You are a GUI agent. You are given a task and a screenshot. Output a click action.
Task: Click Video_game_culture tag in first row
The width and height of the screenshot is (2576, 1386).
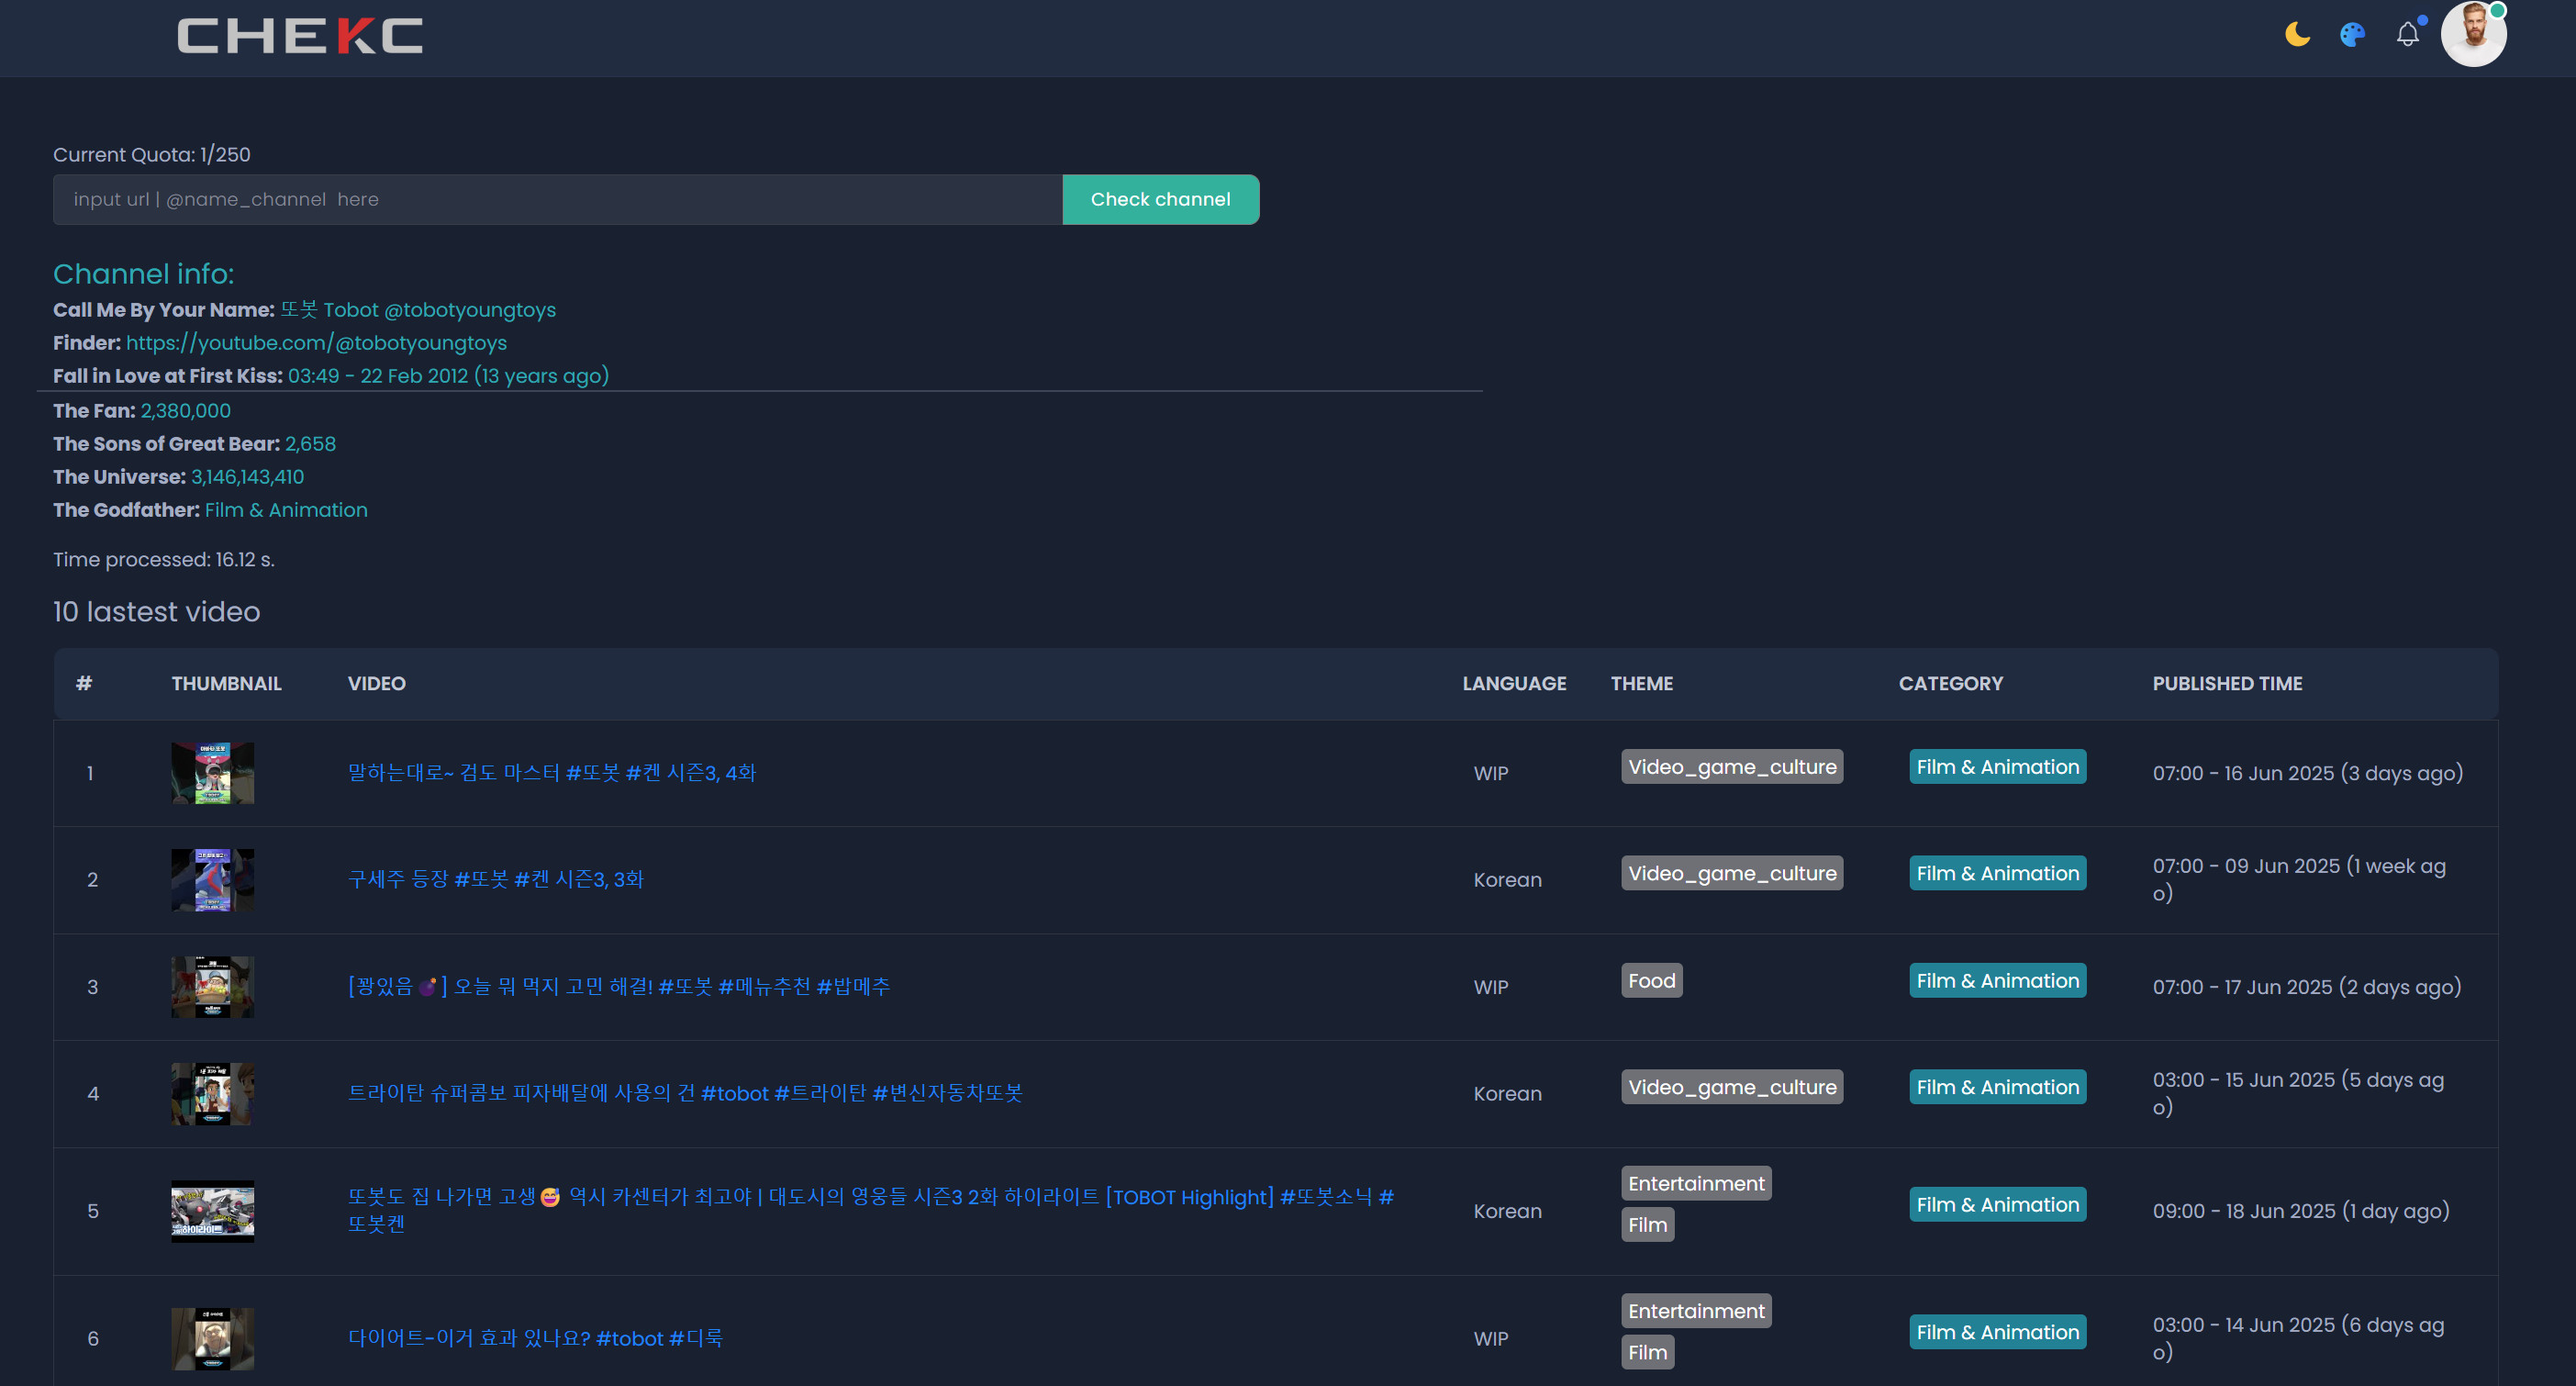(x=1731, y=767)
